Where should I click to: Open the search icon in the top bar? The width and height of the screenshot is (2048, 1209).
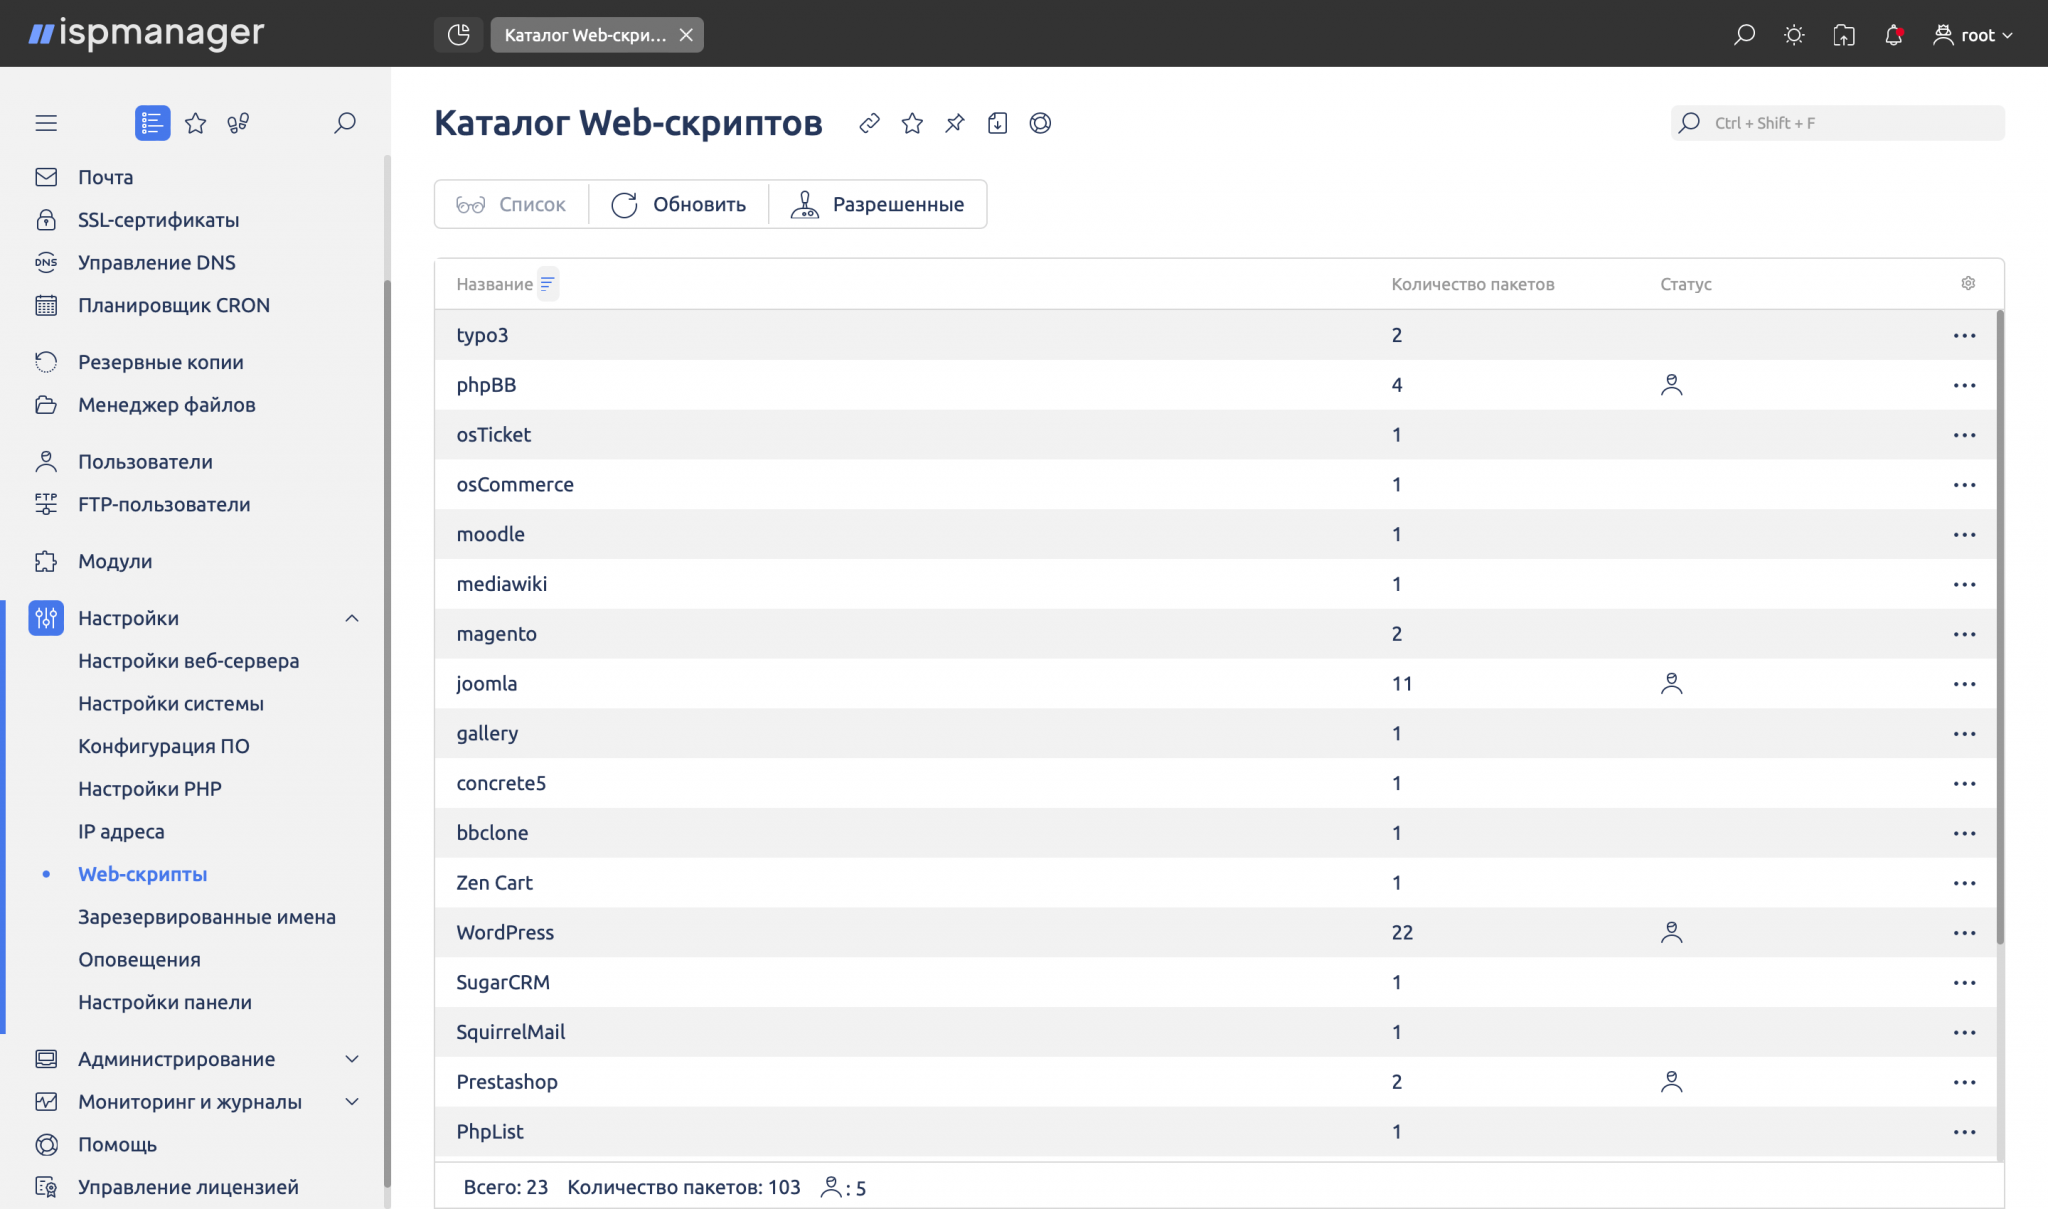coord(1744,34)
